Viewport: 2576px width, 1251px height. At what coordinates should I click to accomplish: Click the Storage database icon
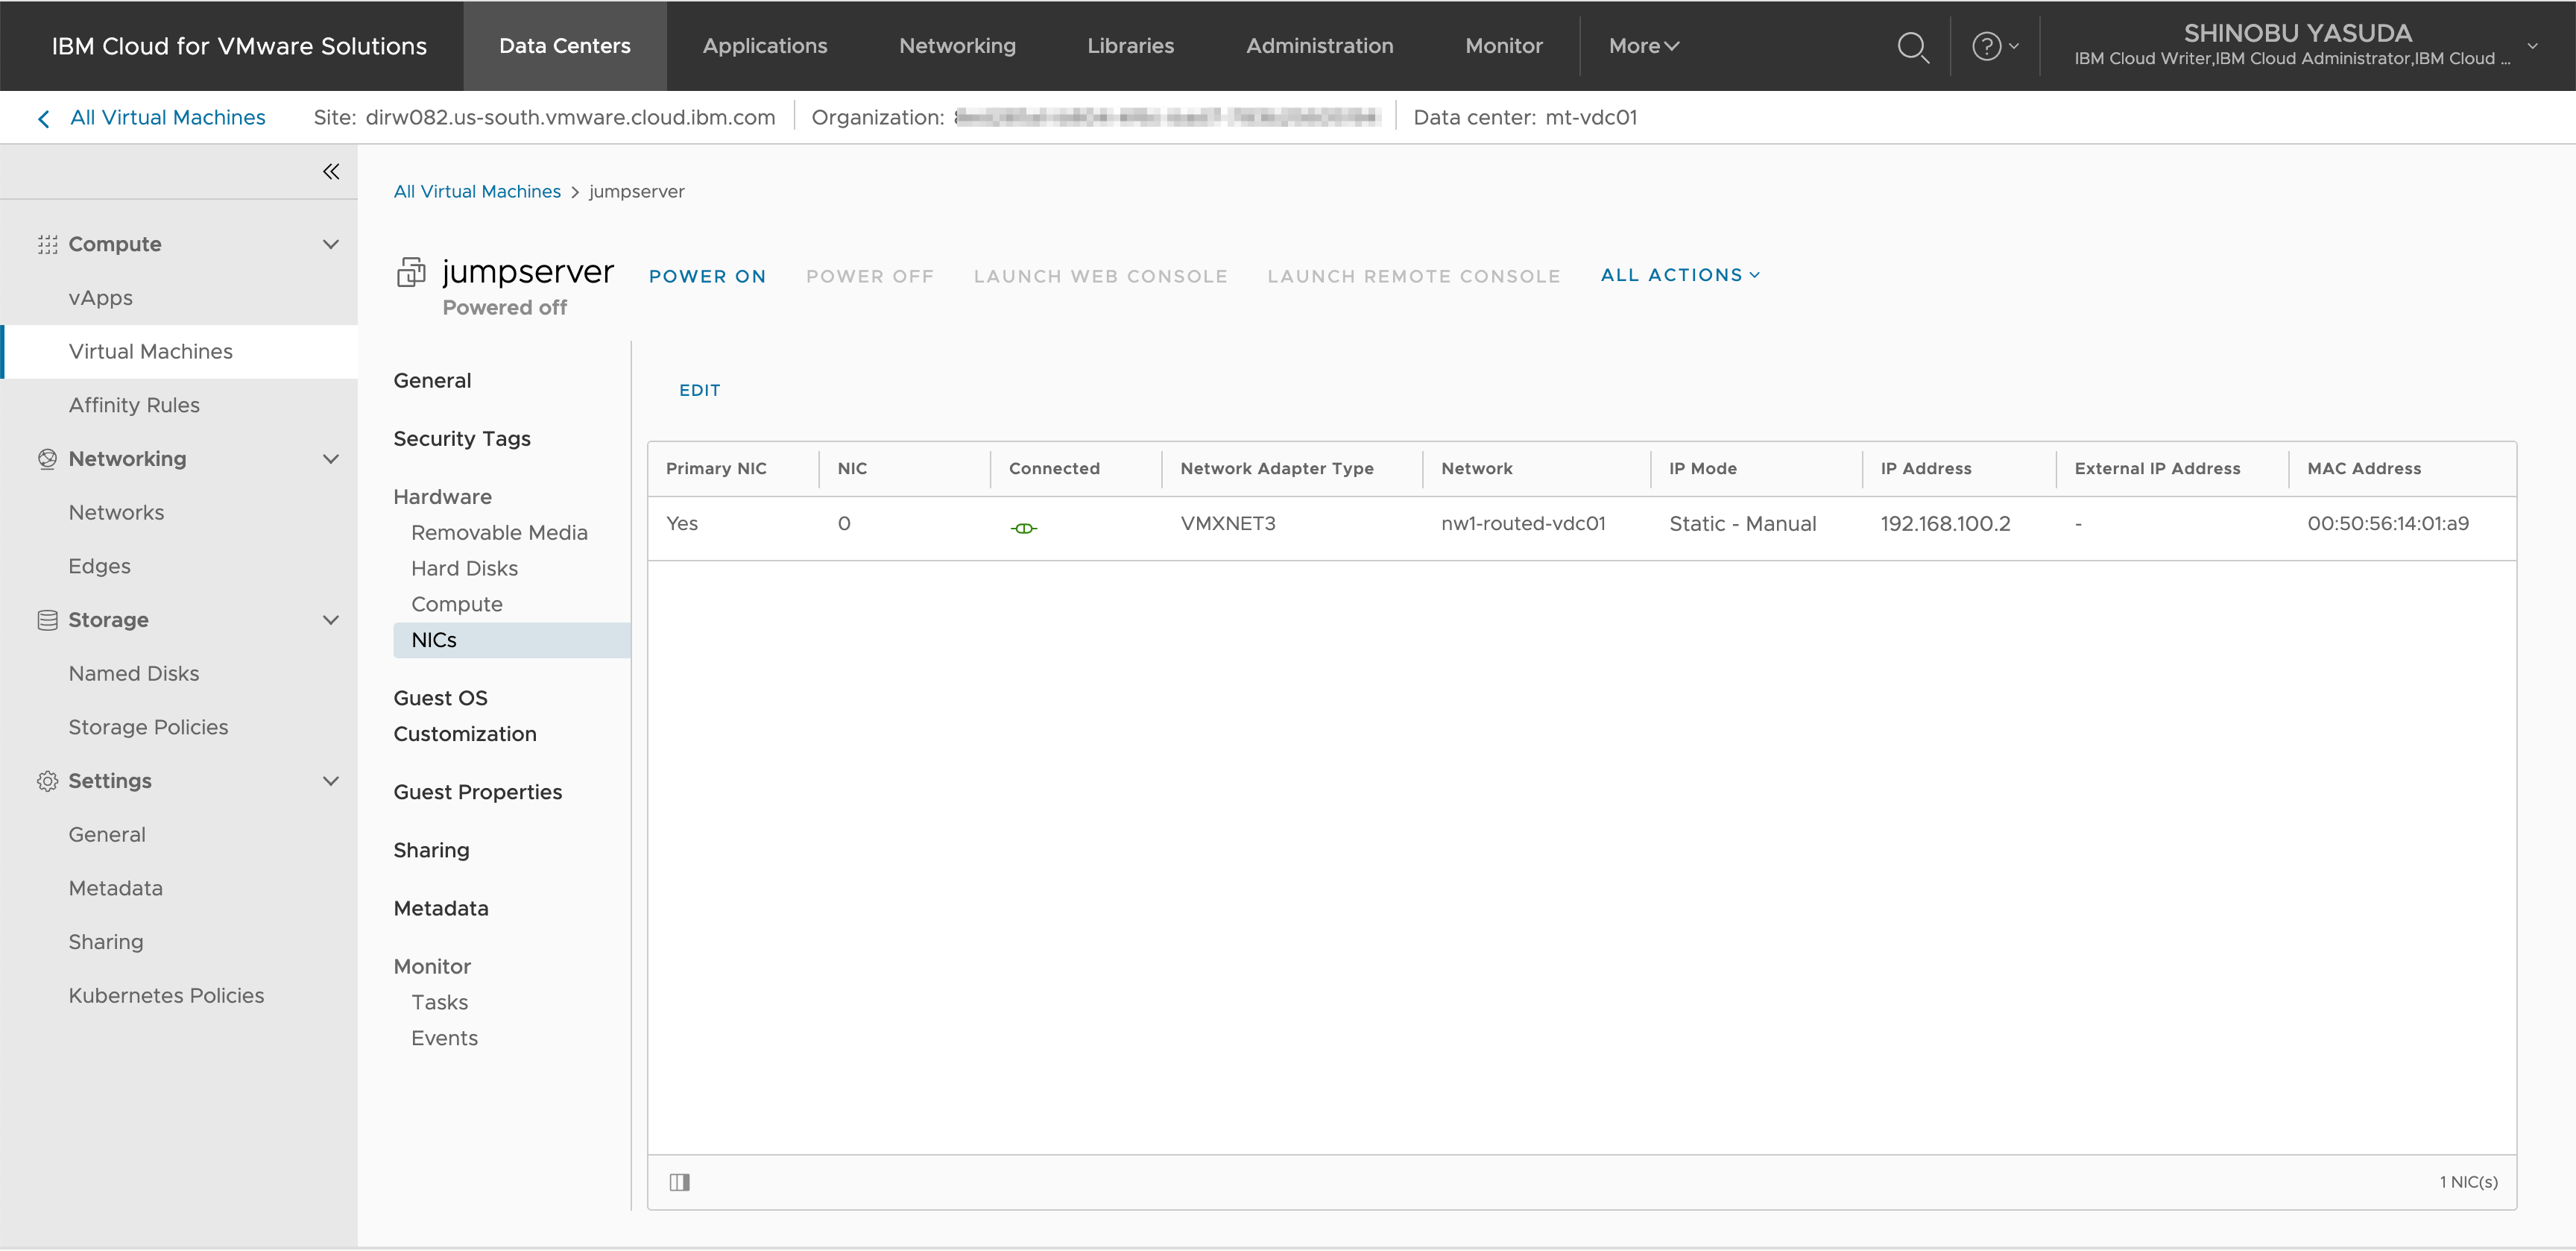[47, 620]
